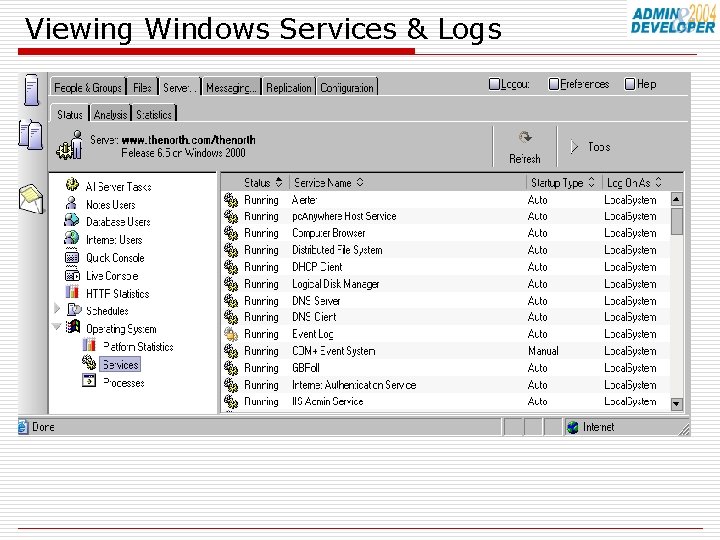The width and height of the screenshot is (720, 540).
Task: Click the HTTP Statistics chart icon
Action: click(72, 292)
